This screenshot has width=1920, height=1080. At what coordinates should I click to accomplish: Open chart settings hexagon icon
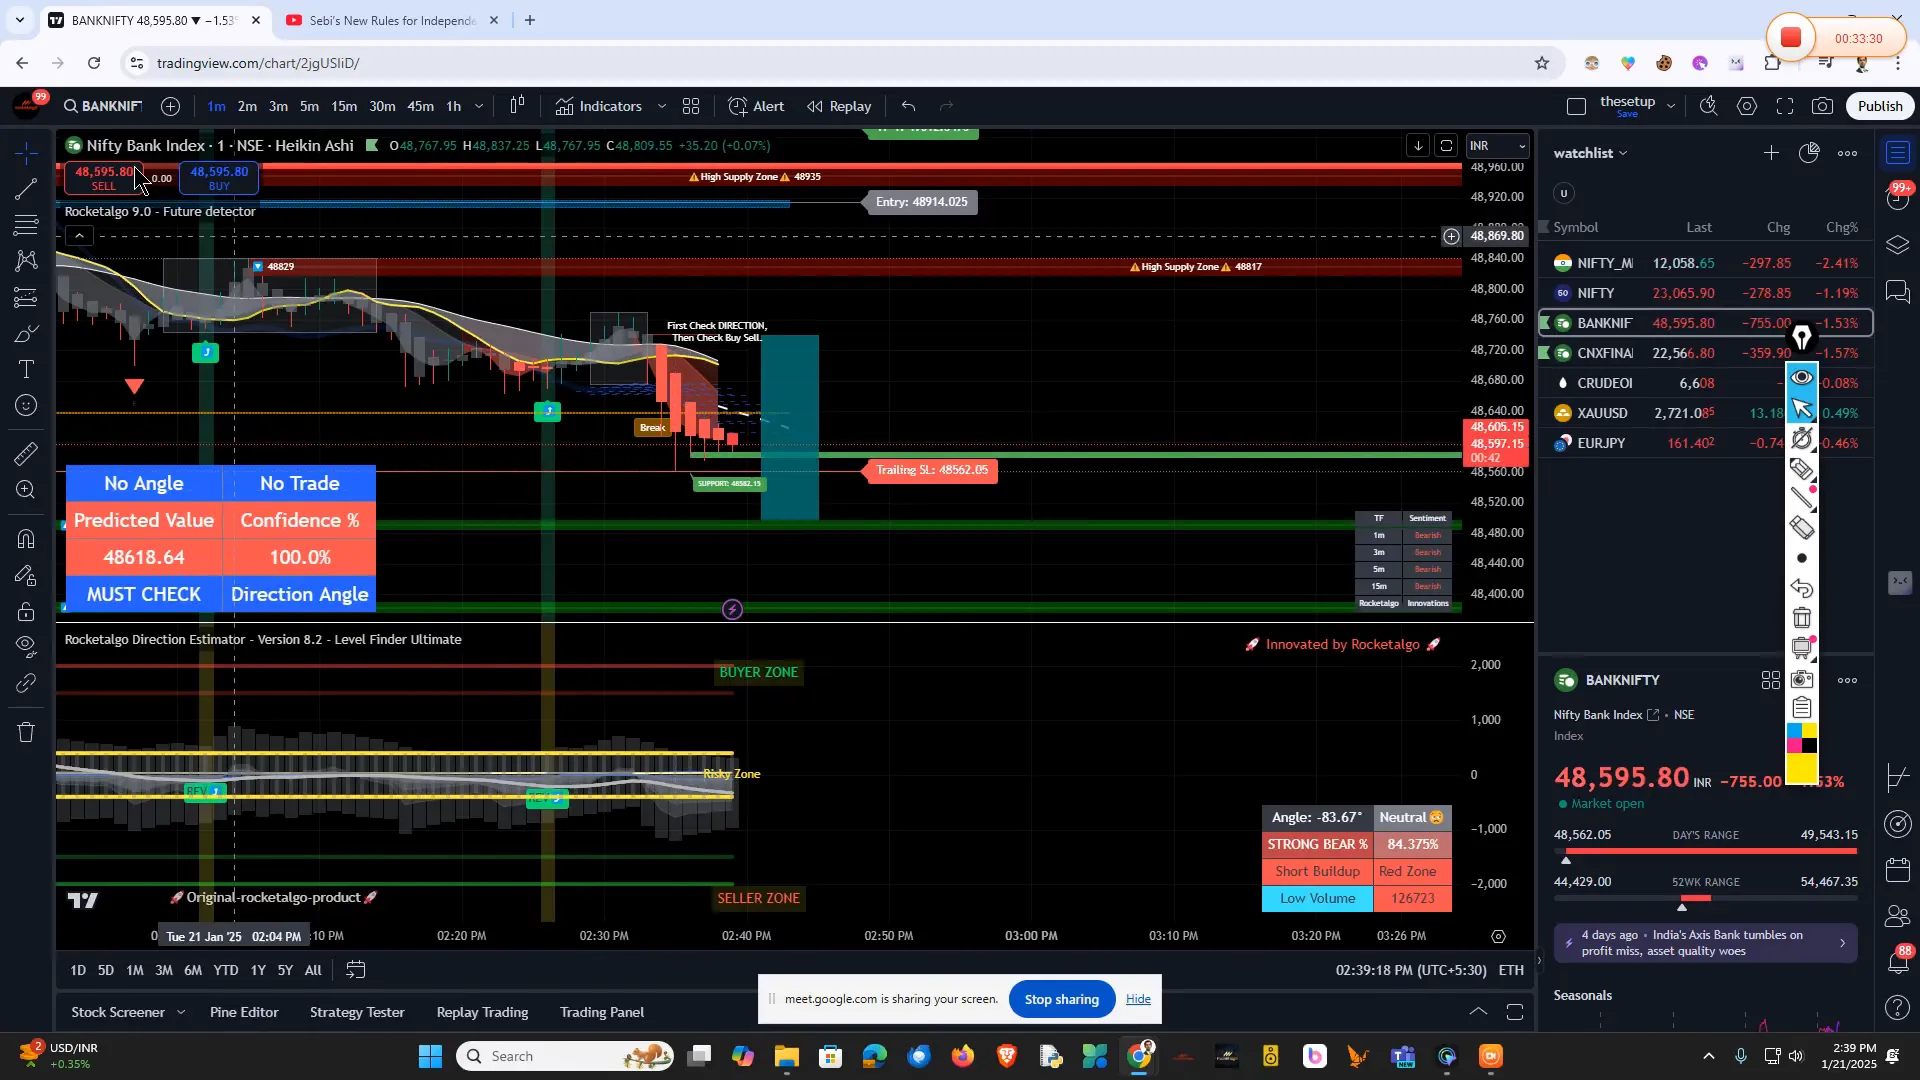1747,106
